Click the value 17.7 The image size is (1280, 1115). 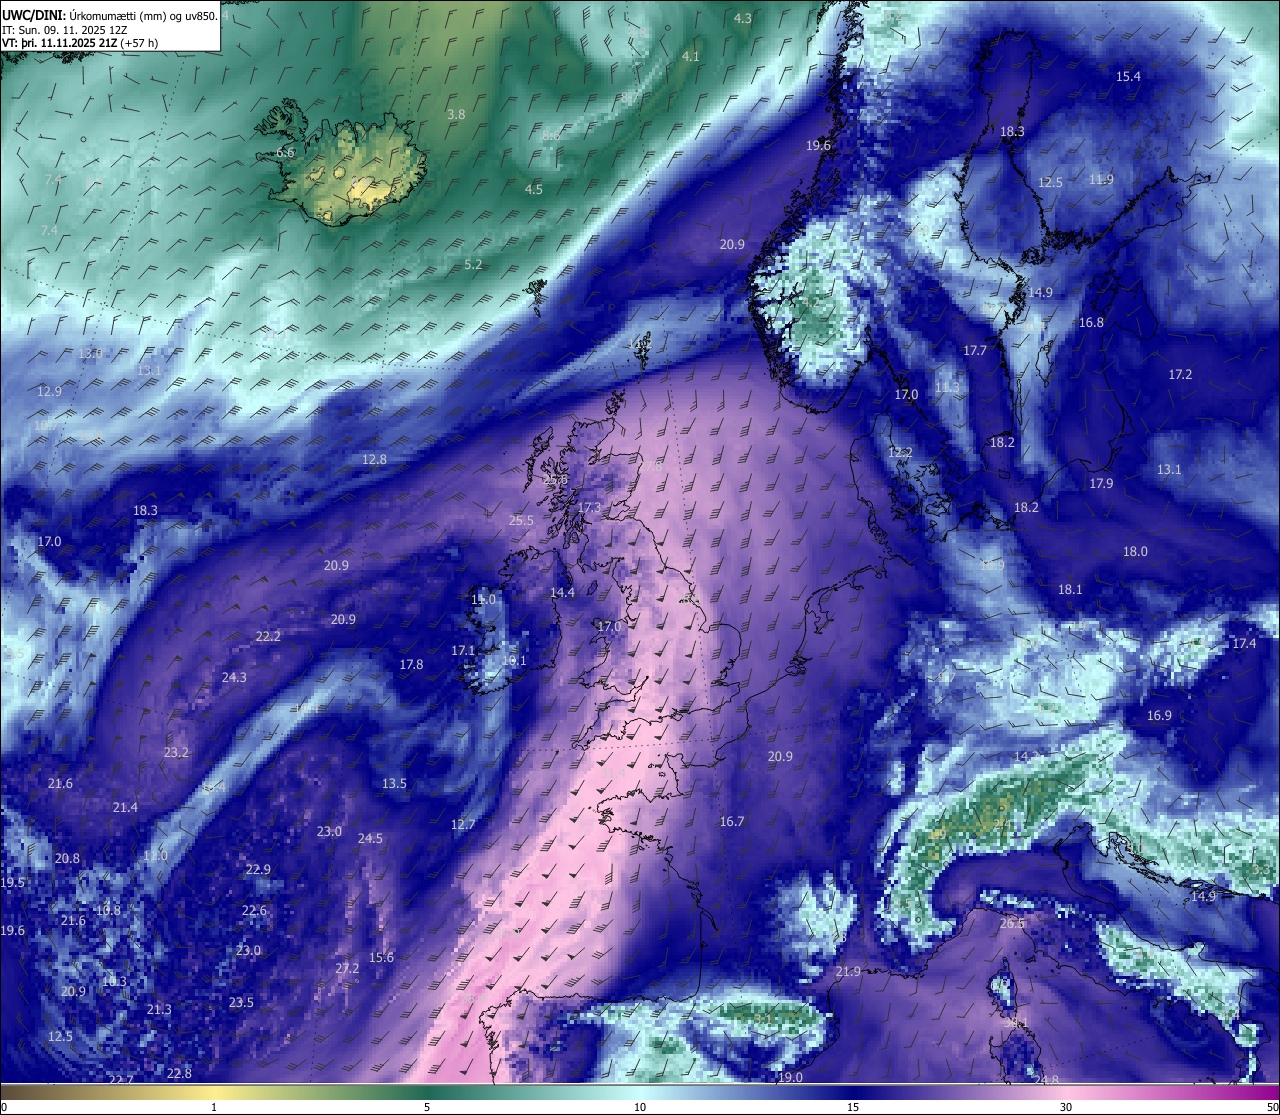click(x=975, y=351)
